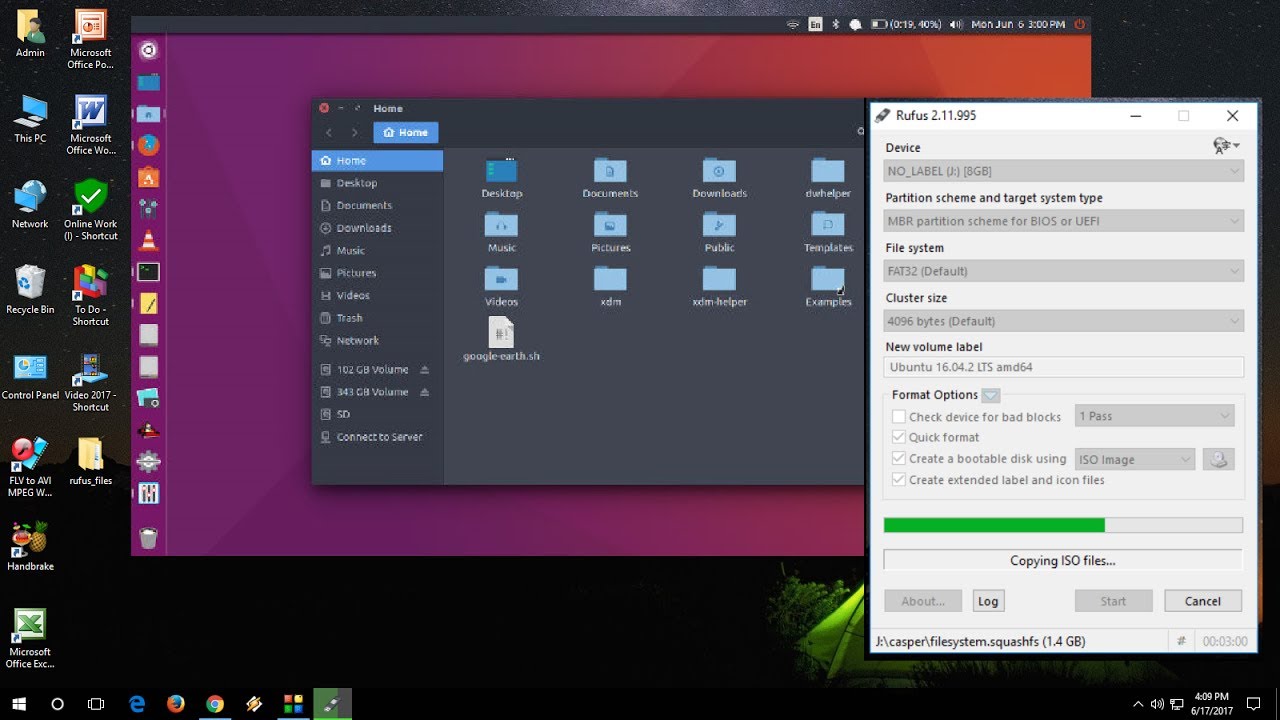This screenshot has width=1280, height=720.
Task: Click the Log button in Rufus
Action: (988, 601)
